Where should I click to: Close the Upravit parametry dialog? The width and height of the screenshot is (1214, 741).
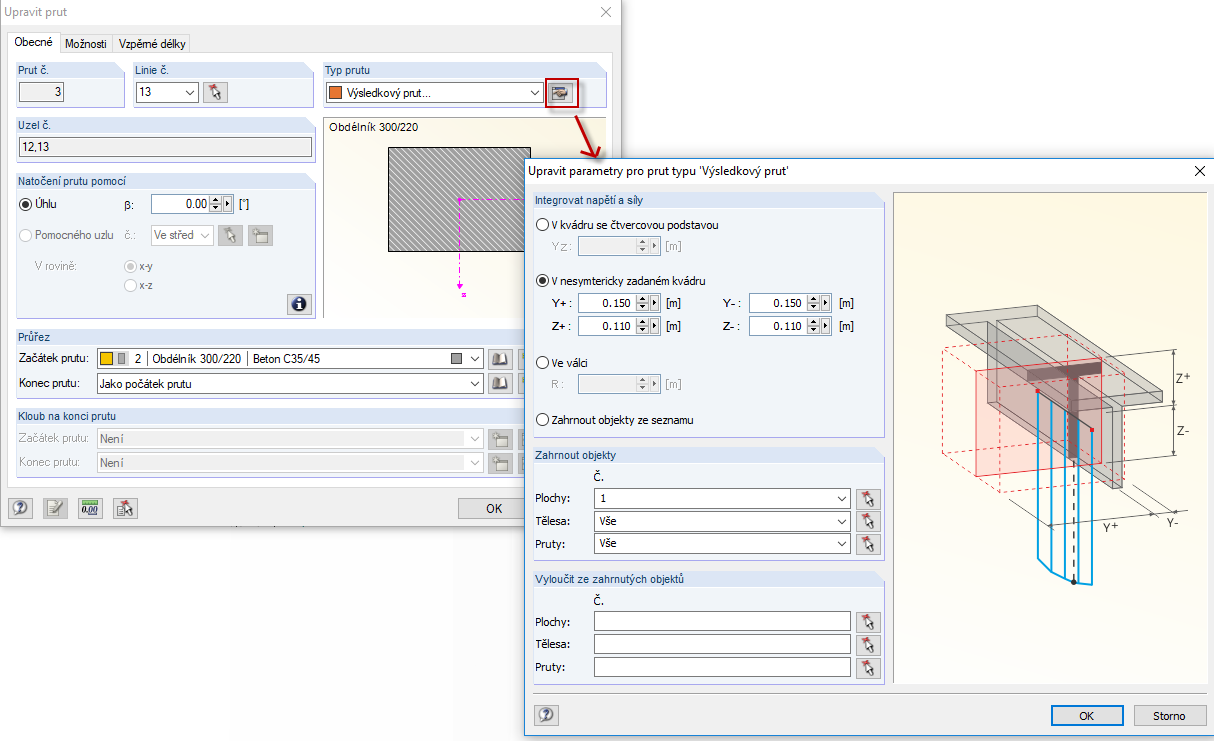point(1200,171)
